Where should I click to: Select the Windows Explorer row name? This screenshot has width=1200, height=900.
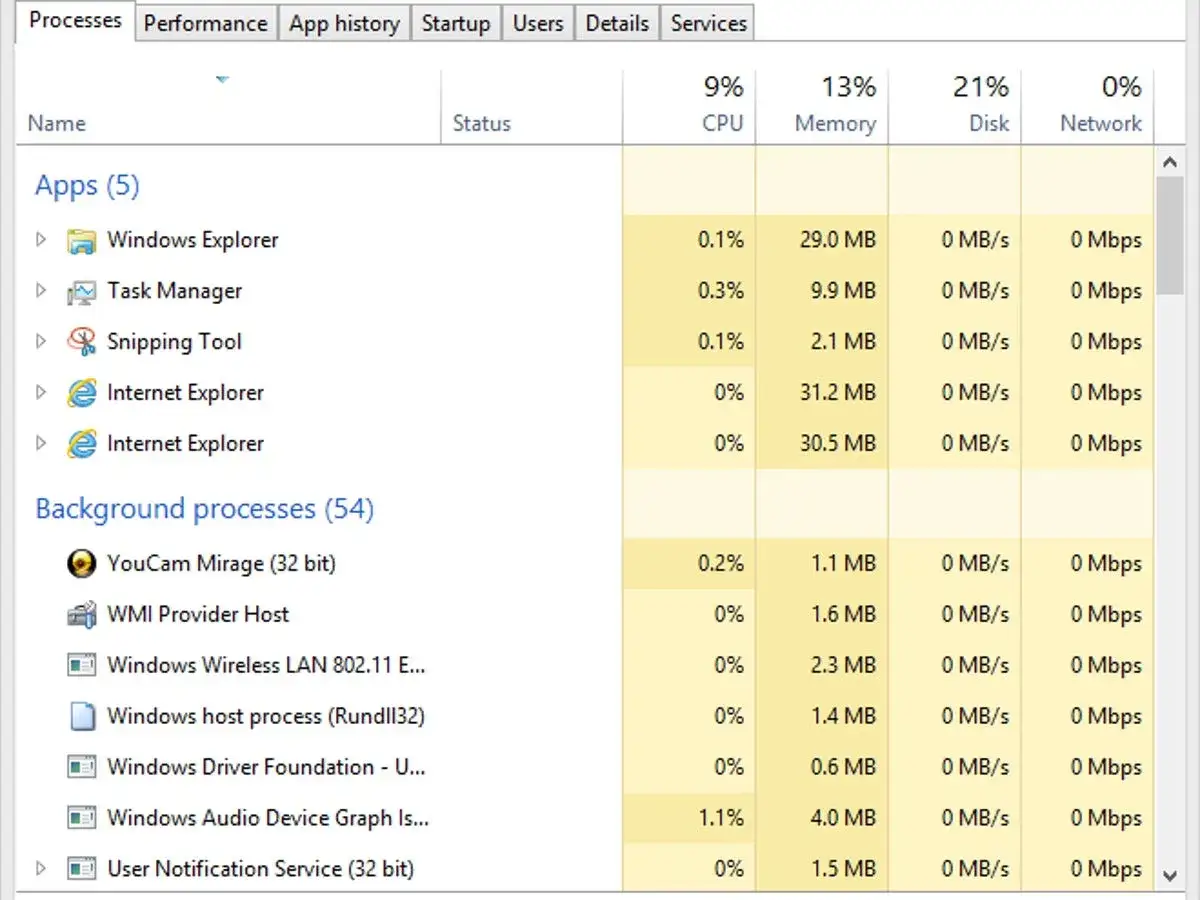pos(193,240)
